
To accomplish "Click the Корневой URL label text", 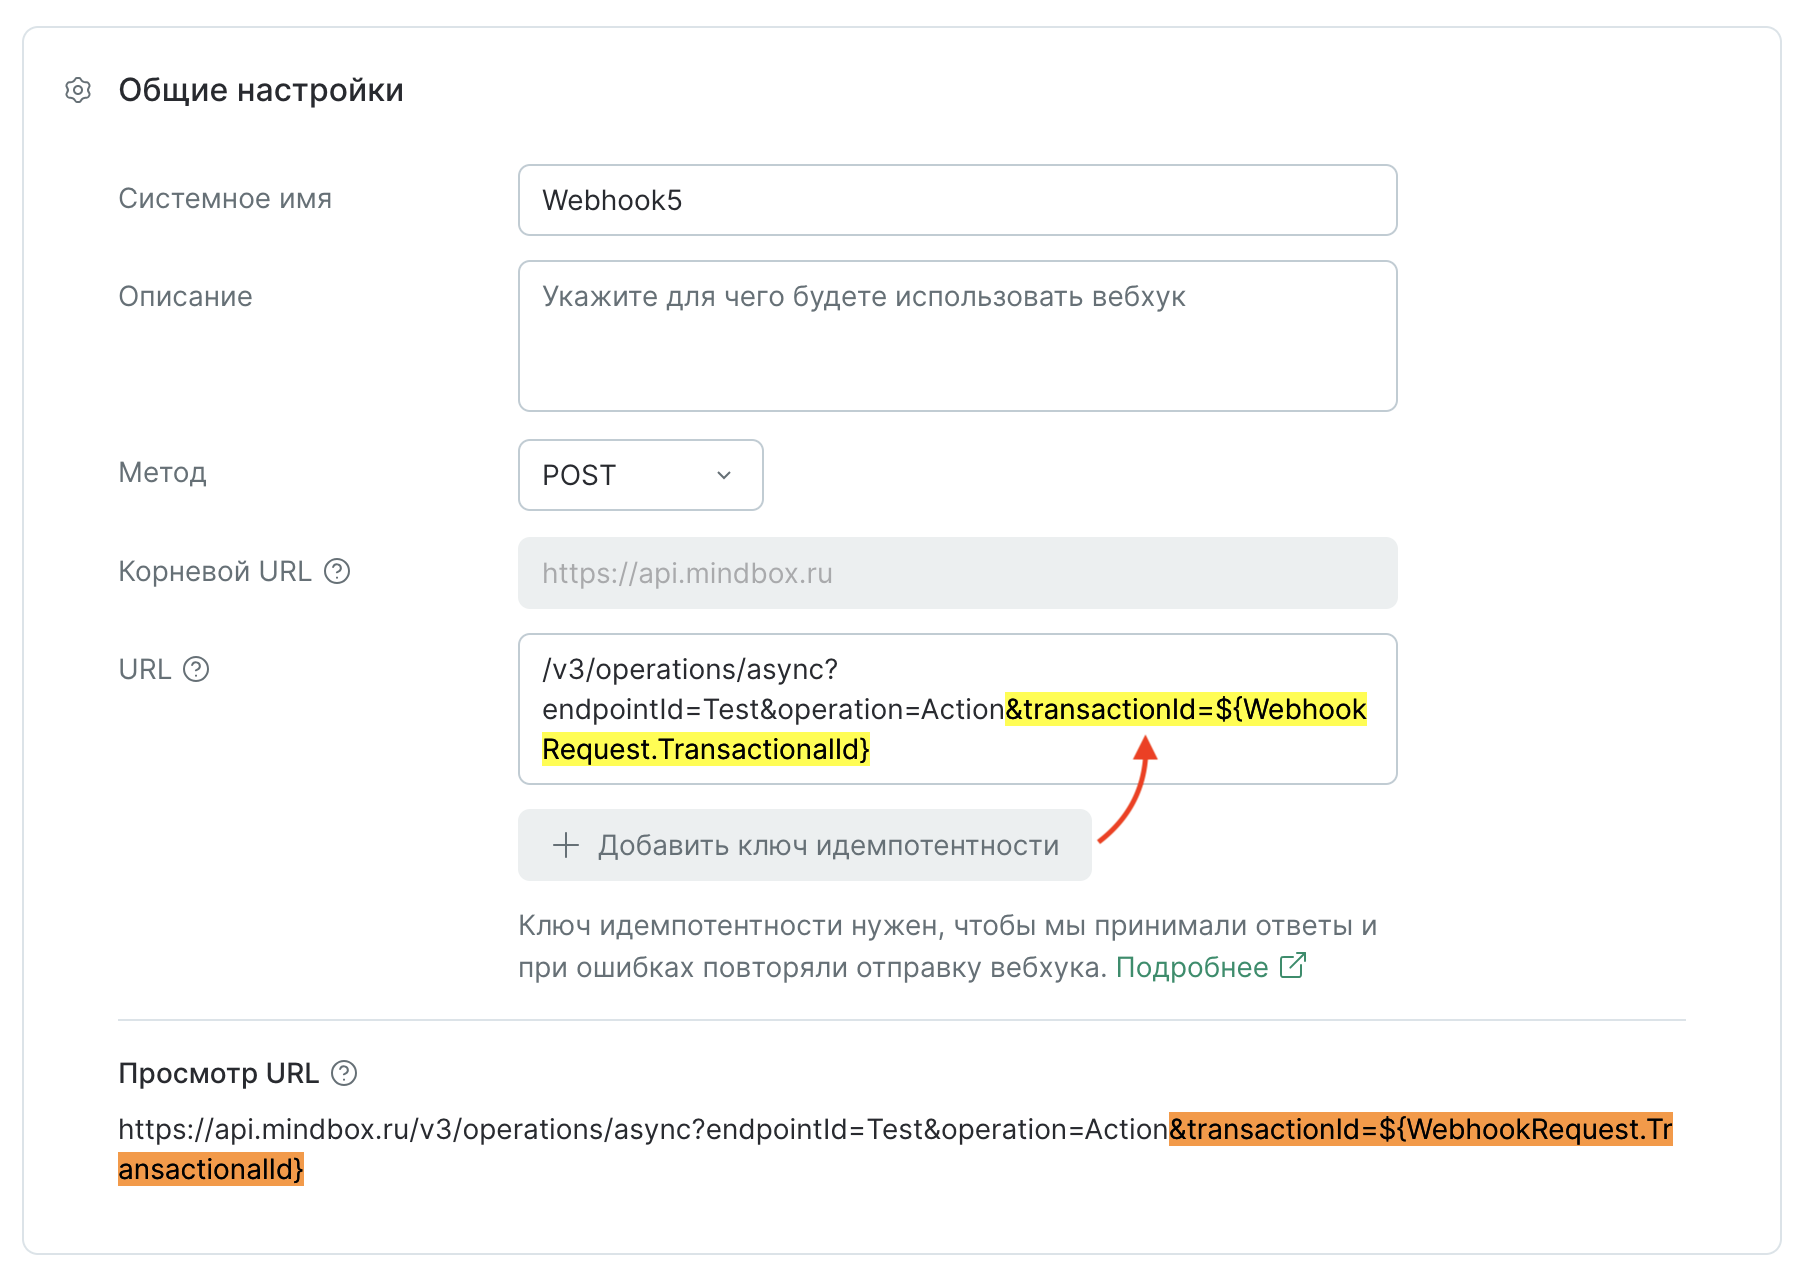I will [x=215, y=571].
